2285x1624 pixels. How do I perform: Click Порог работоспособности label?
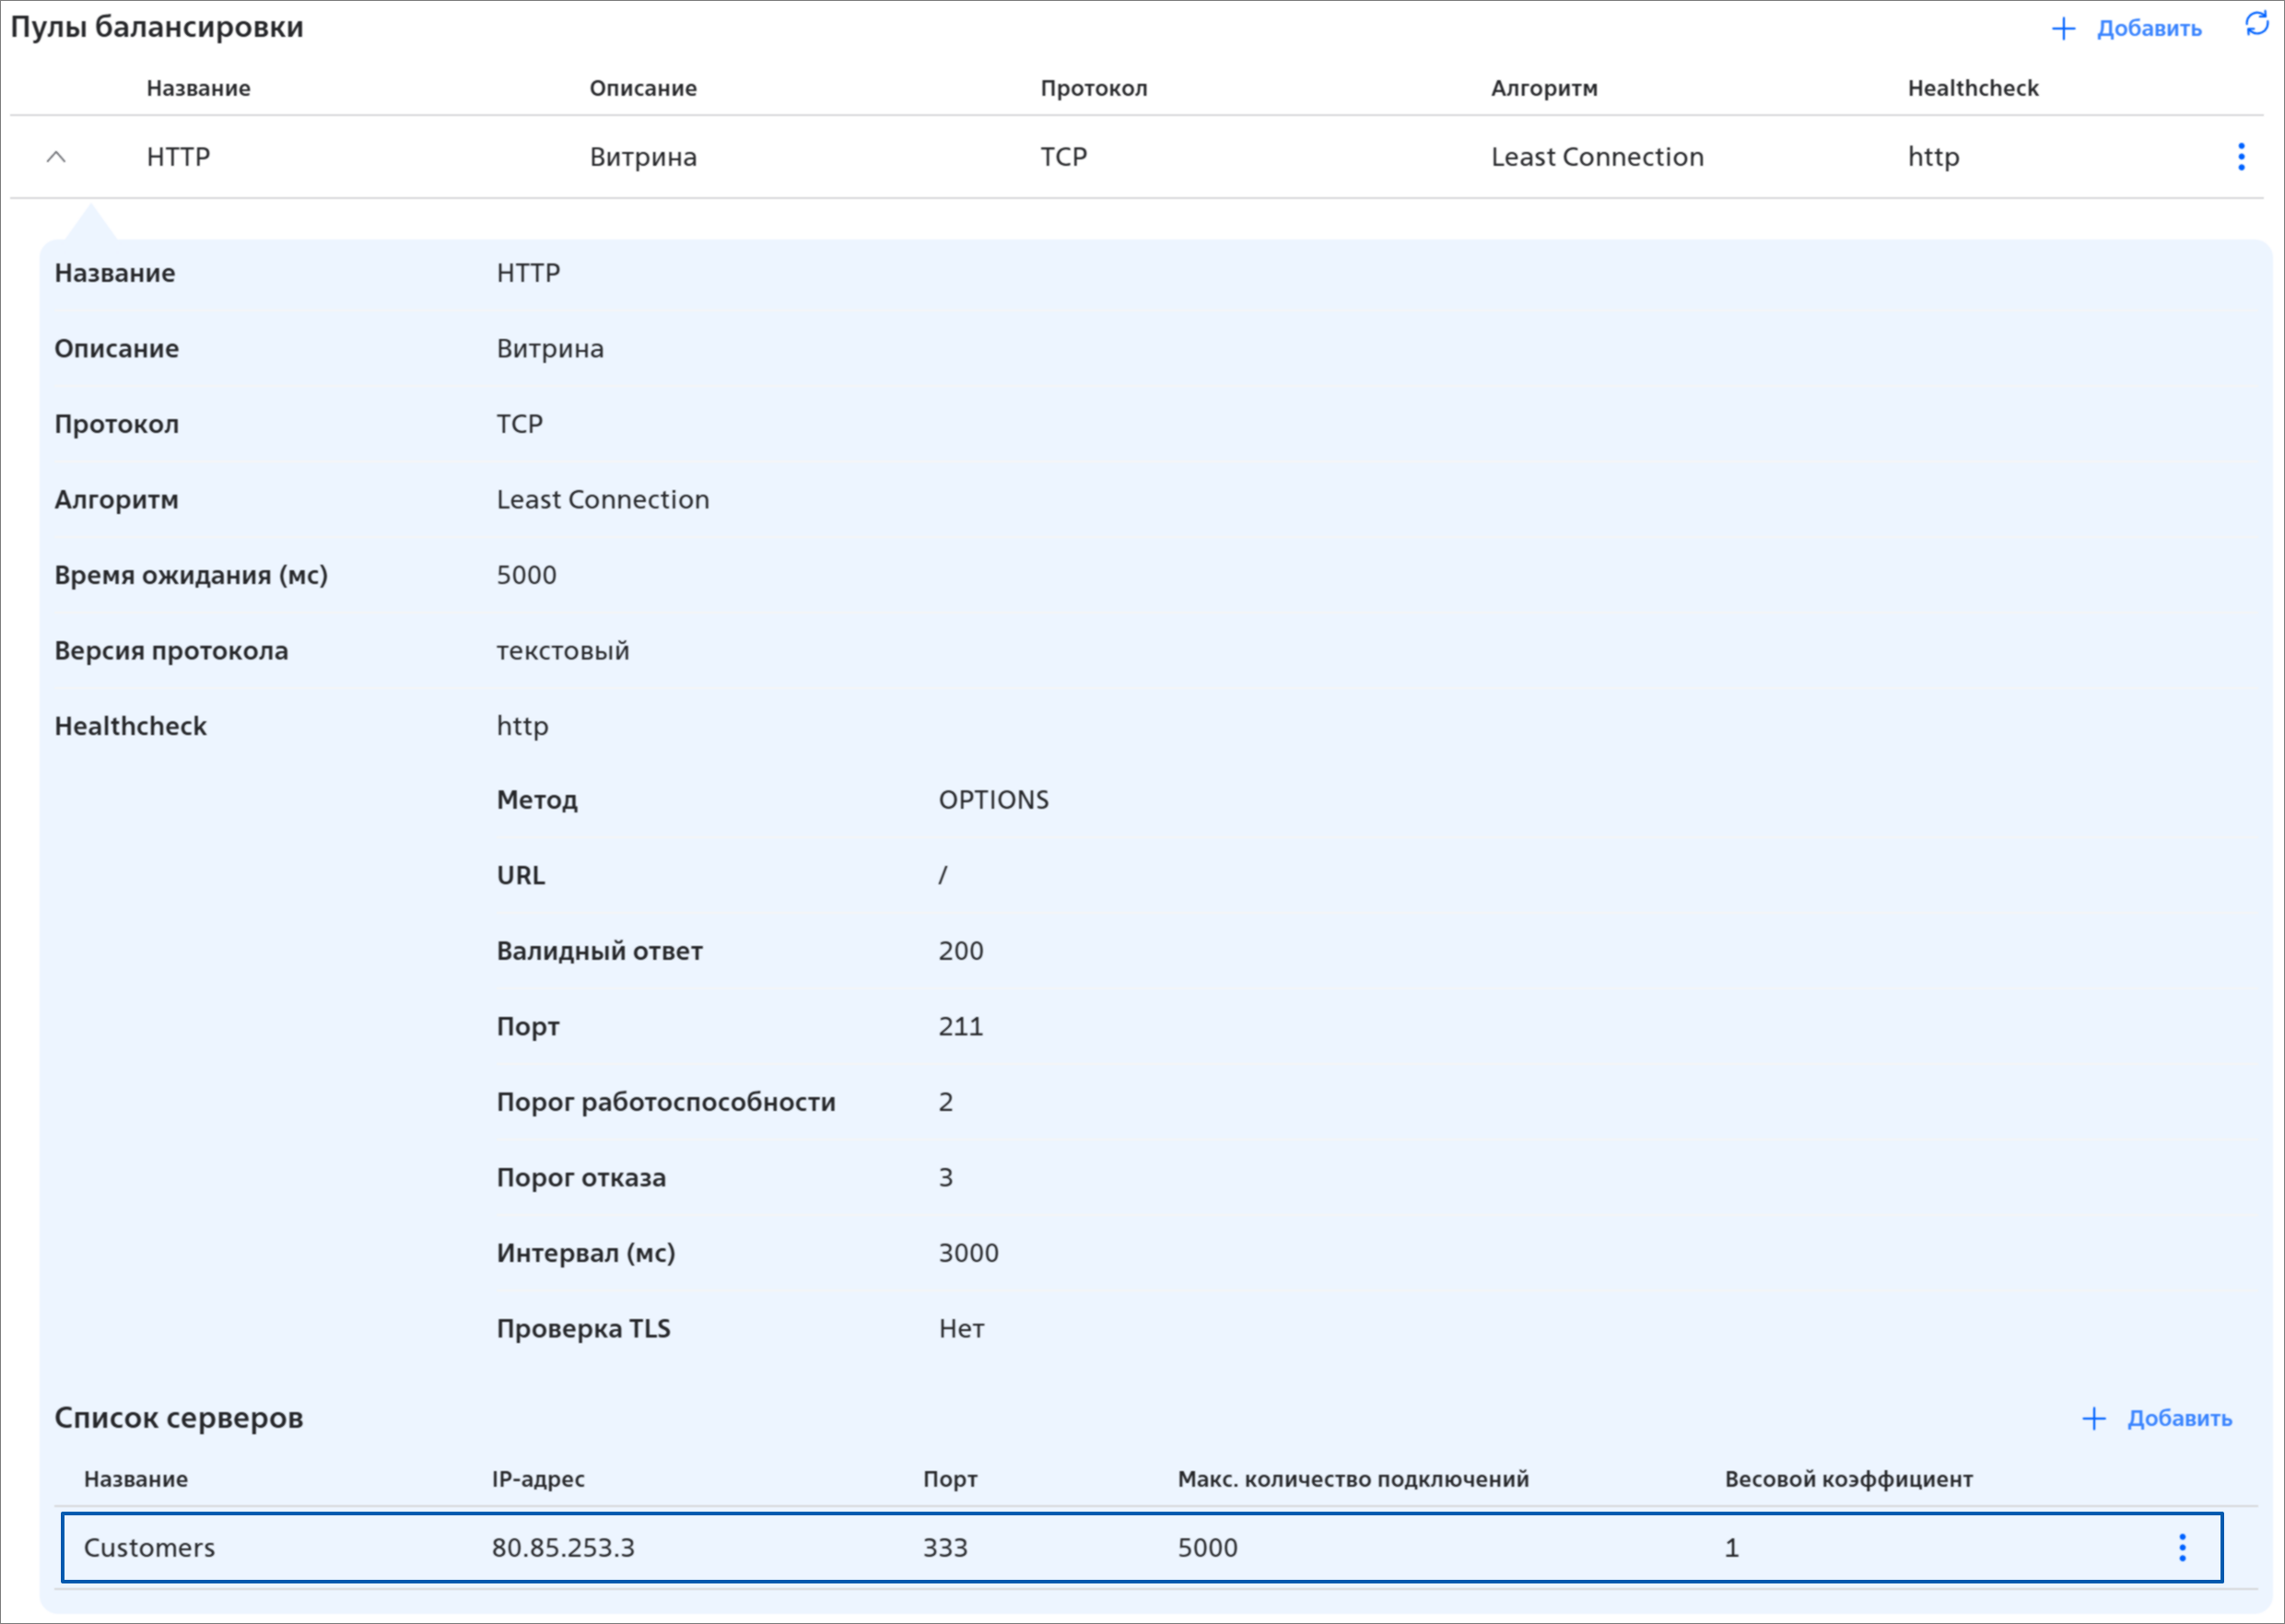coord(666,1102)
